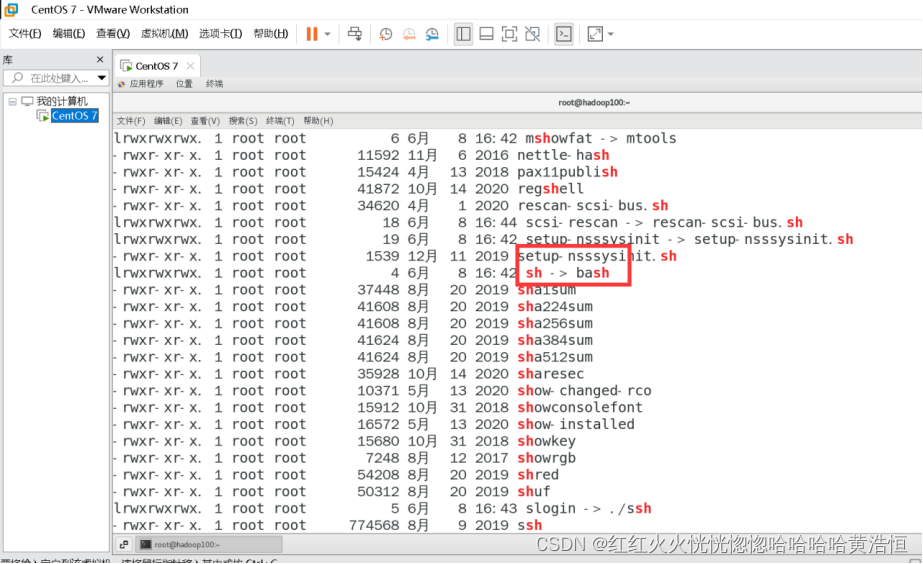This screenshot has height=564, width=923.
Task: Click the sha384sum file name
Action: 555,340
